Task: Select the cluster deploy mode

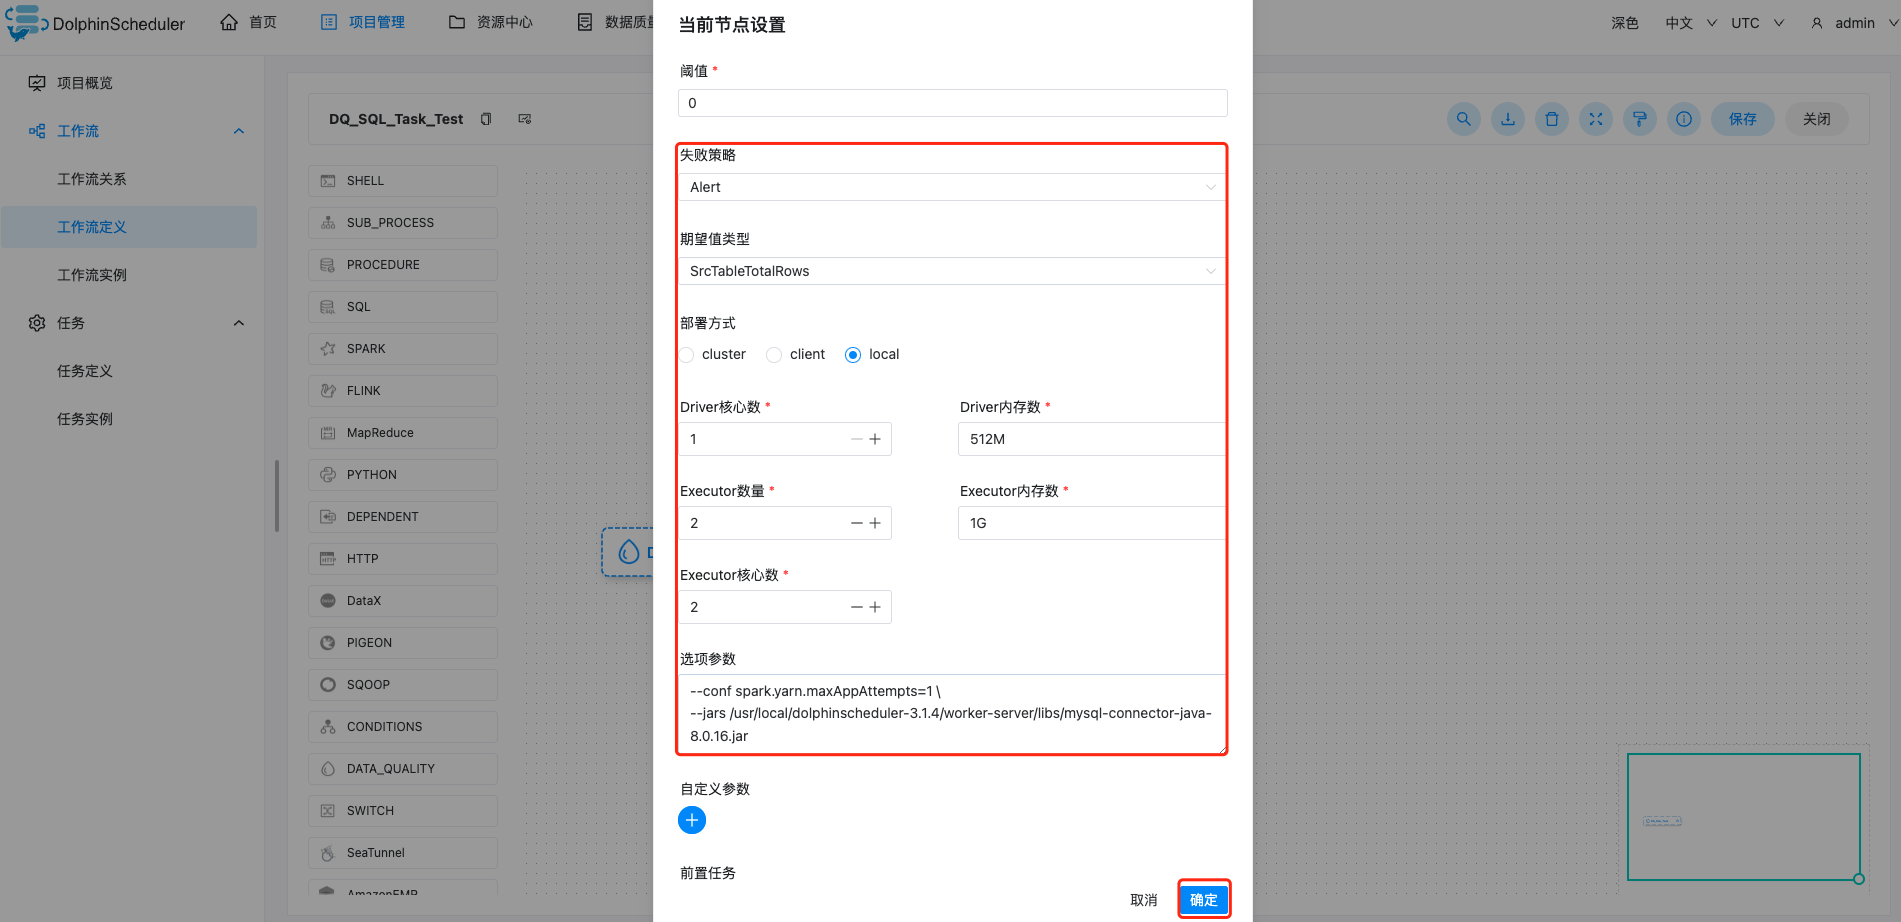Action: [713, 355]
